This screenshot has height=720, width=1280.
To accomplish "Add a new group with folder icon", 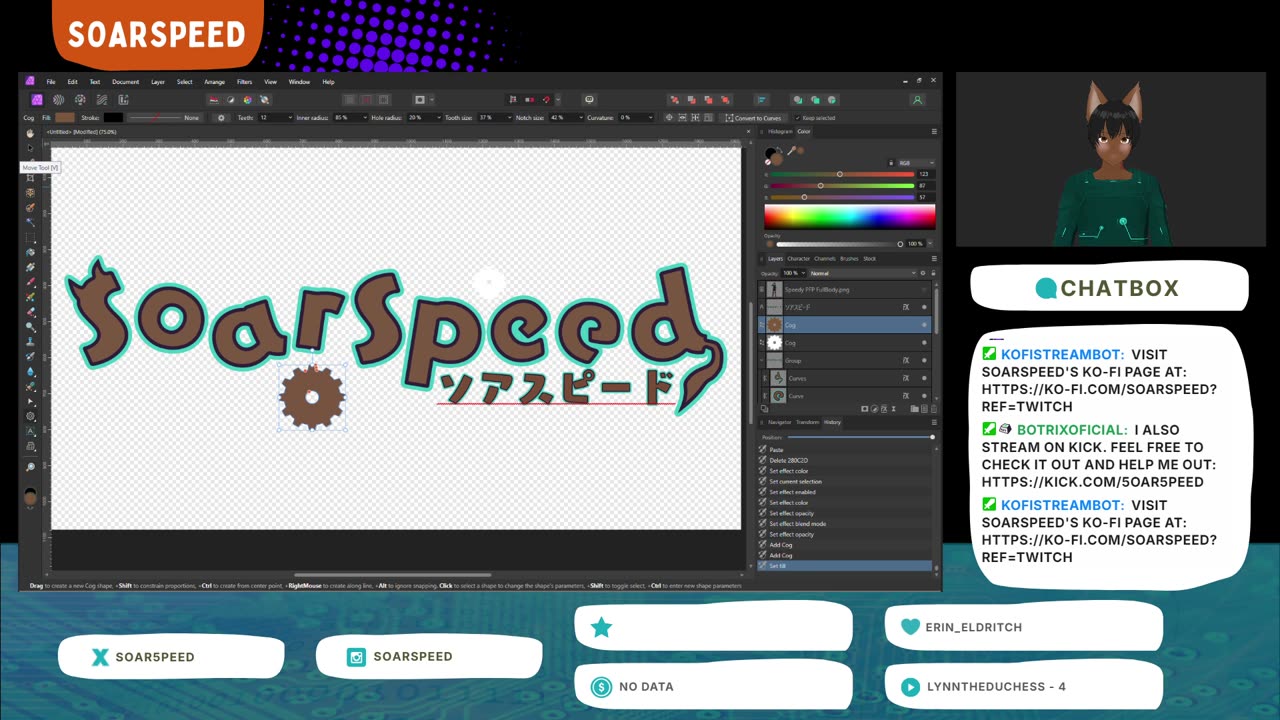I will point(914,409).
